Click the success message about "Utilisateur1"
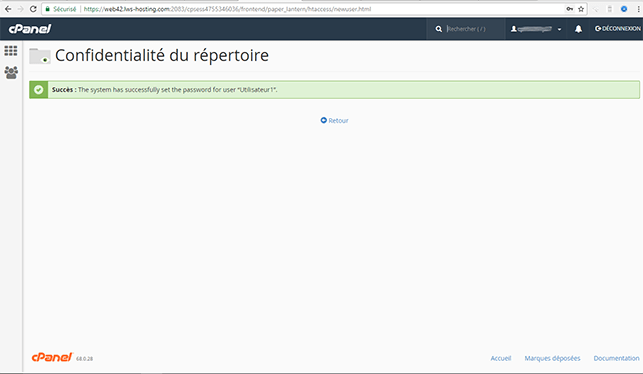 click(164, 89)
